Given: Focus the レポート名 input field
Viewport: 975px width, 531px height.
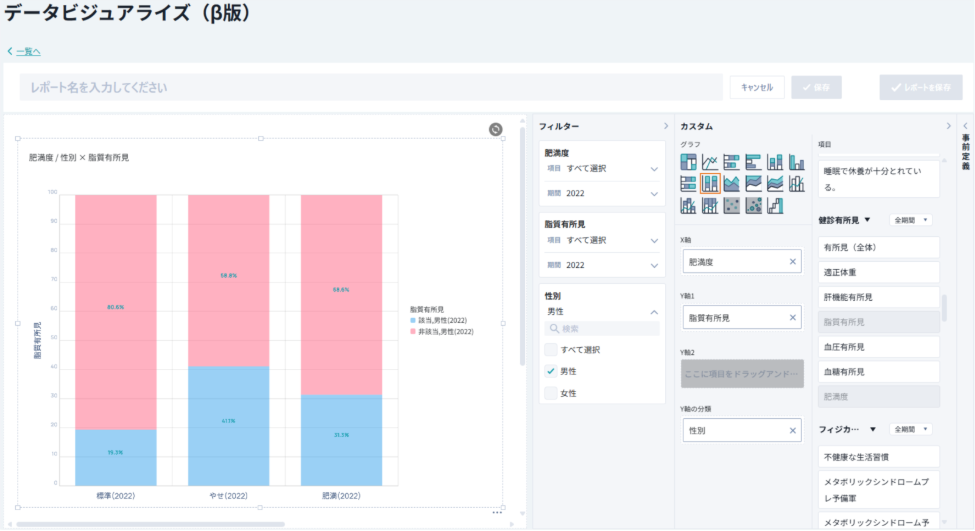Looking at the screenshot, I should pos(371,88).
